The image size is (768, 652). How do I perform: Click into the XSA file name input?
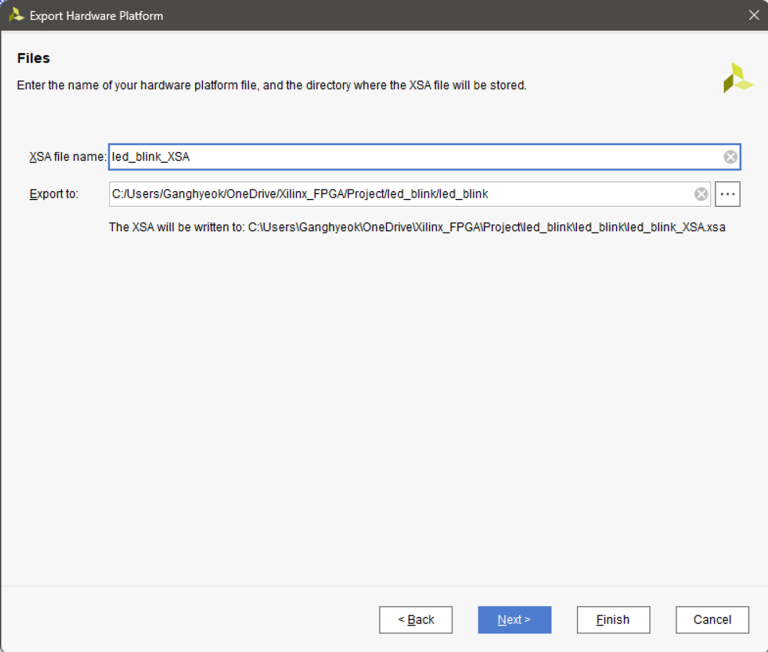[x=424, y=157]
